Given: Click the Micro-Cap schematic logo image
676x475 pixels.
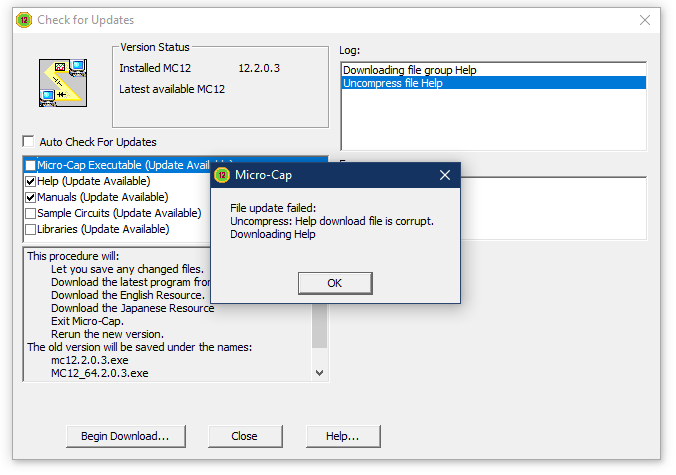Looking at the screenshot, I should 63,83.
